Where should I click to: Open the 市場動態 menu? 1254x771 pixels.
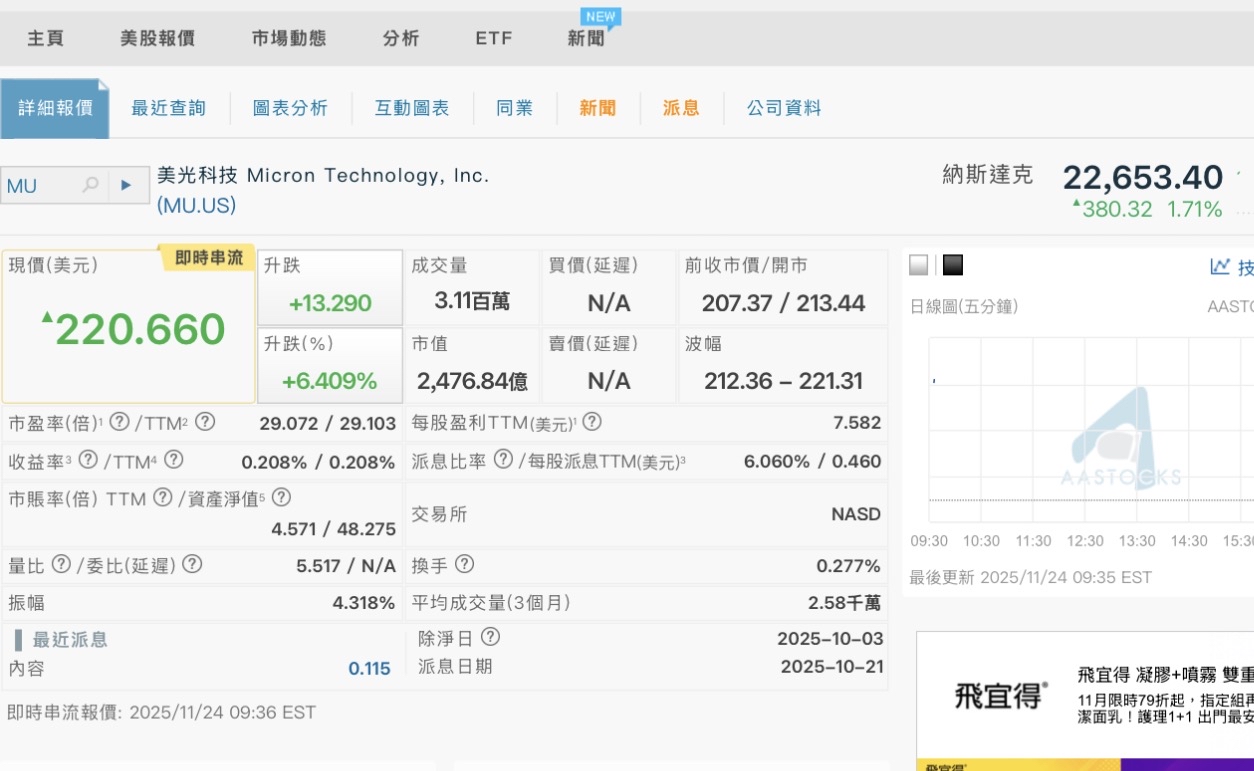[289, 39]
